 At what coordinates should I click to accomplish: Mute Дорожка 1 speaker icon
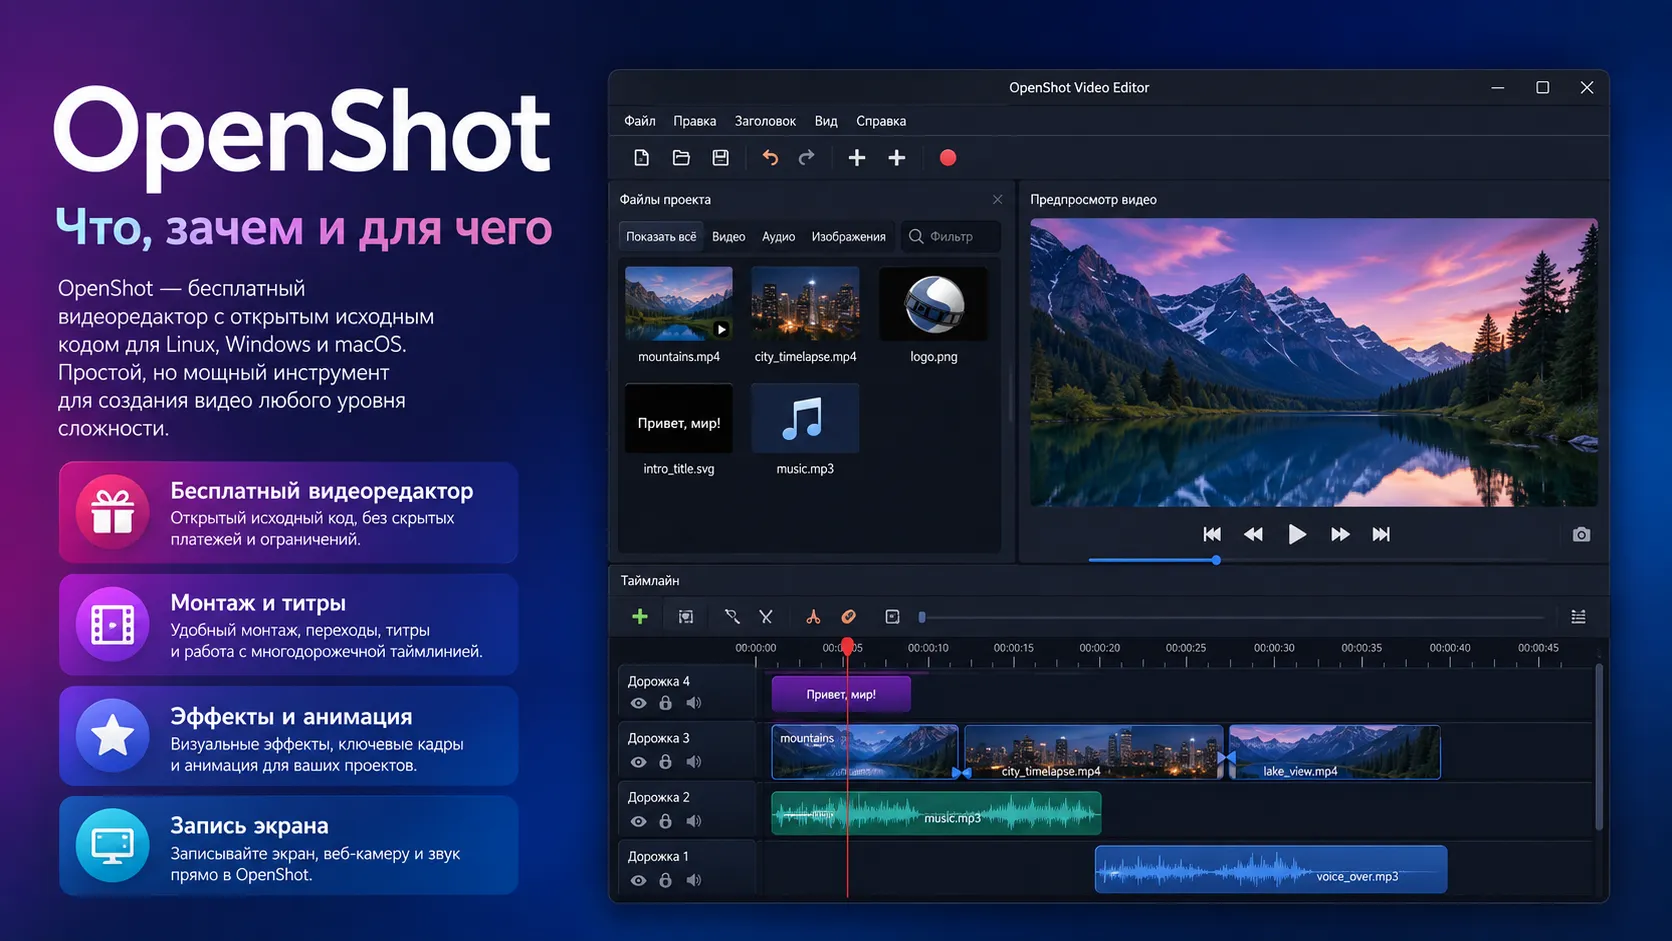(694, 880)
